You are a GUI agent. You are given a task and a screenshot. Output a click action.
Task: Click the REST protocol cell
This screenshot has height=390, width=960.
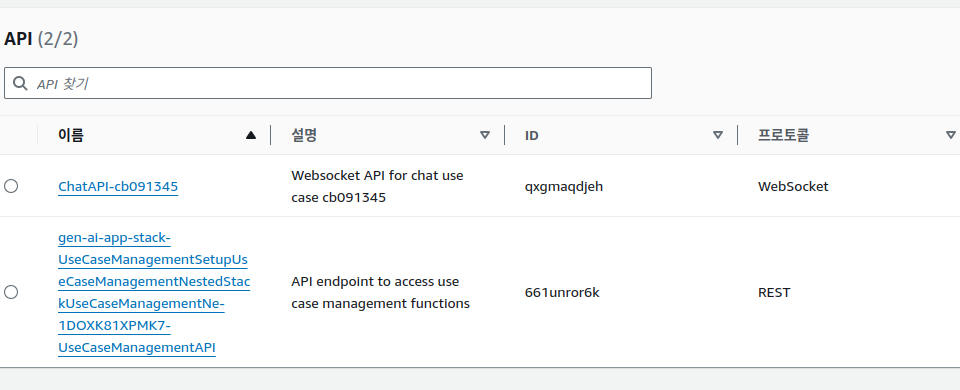(774, 293)
